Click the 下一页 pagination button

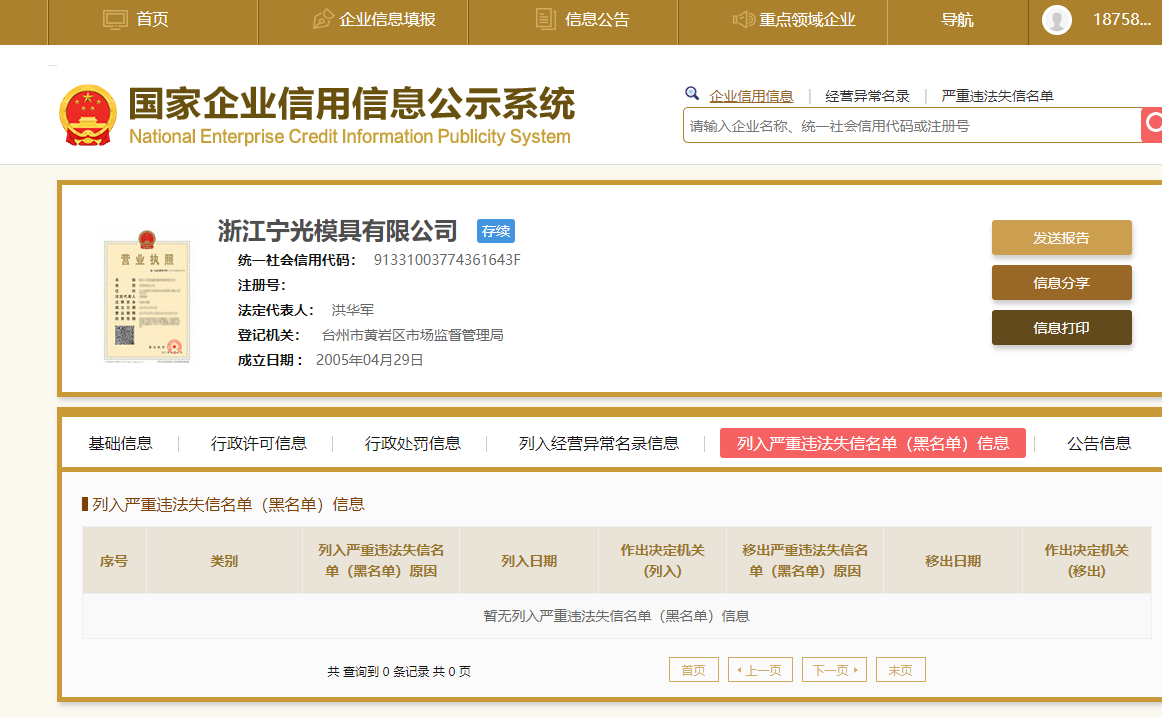pos(834,670)
